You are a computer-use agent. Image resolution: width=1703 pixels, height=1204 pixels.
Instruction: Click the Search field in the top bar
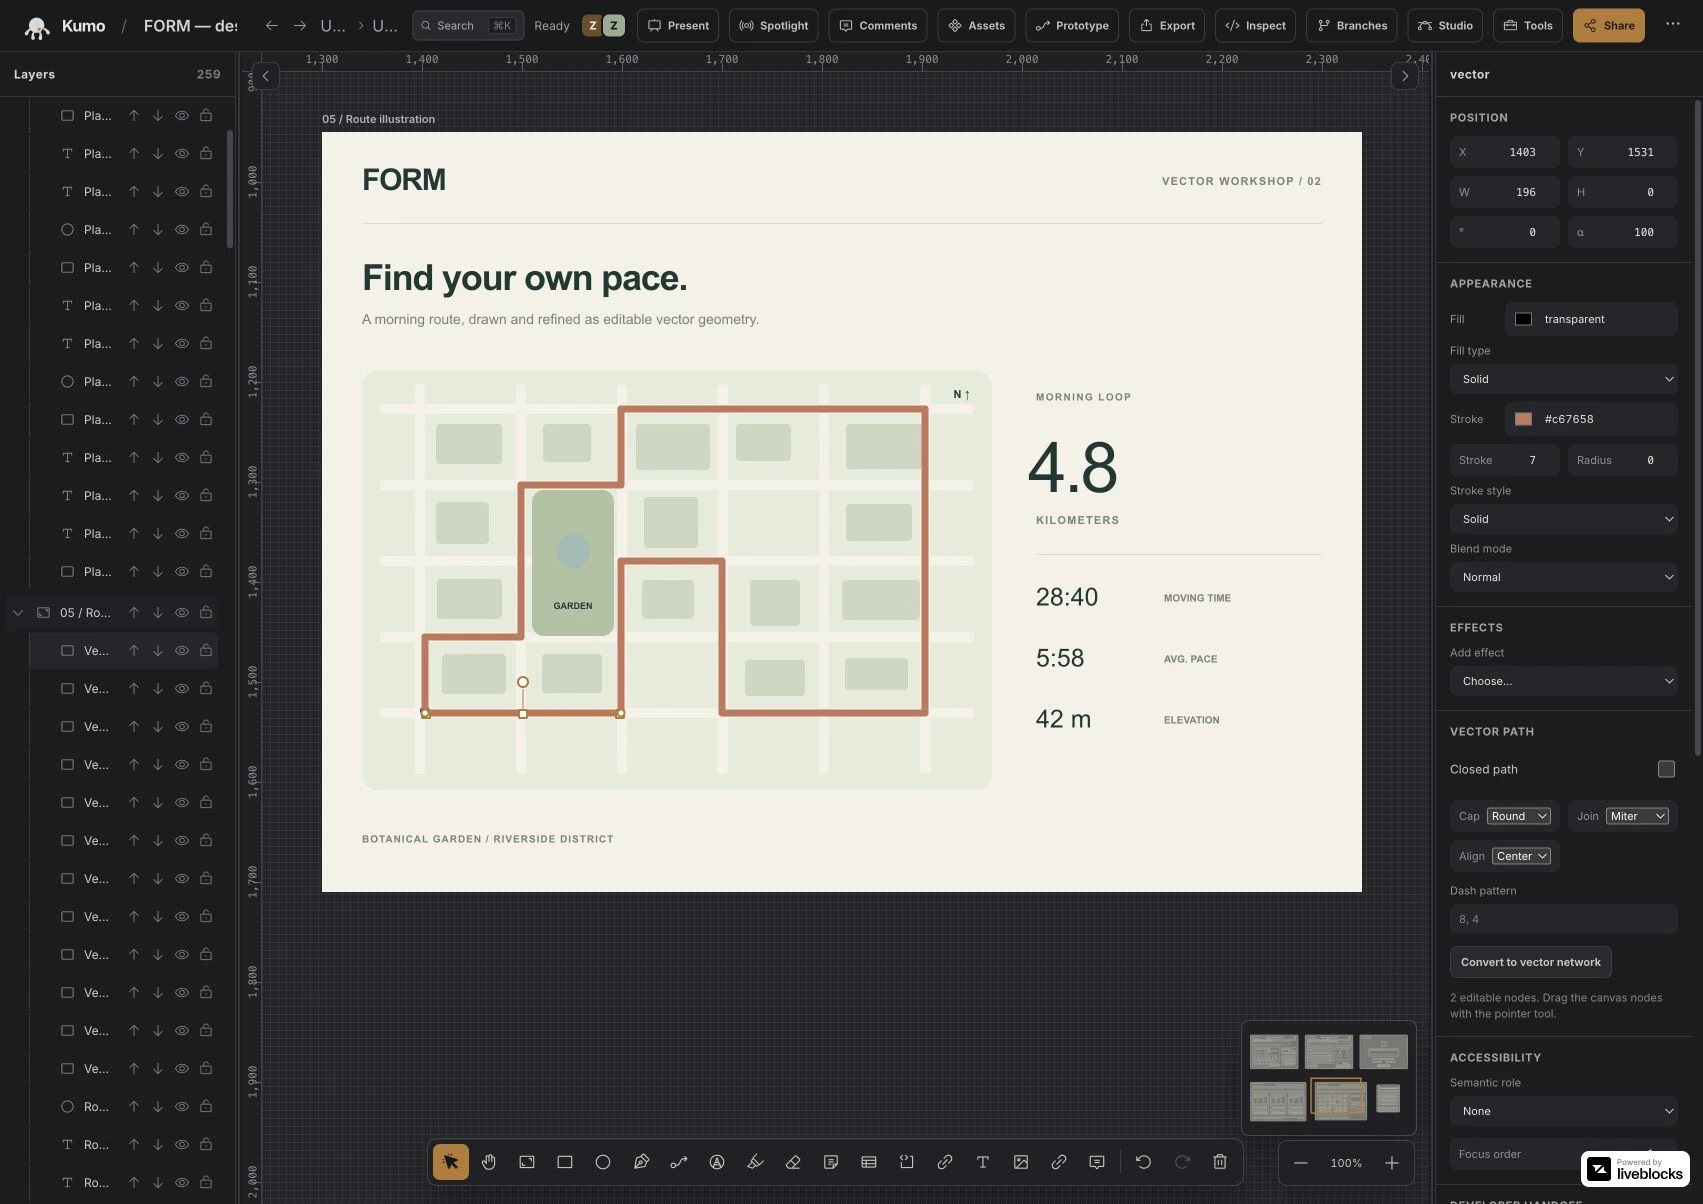pyautogui.click(x=468, y=25)
